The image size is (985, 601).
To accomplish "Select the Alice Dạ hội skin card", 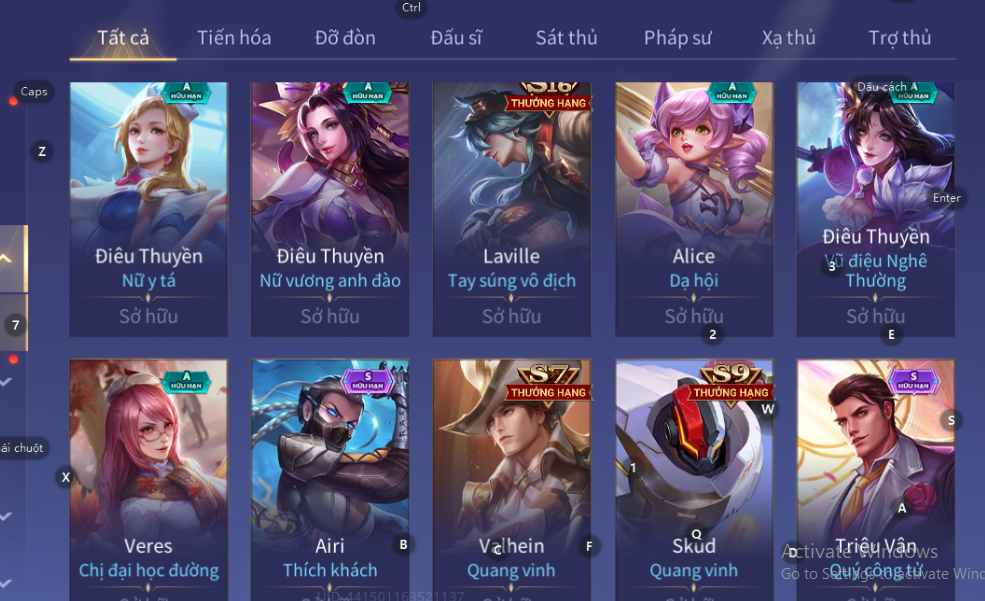I will click(694, 209).
